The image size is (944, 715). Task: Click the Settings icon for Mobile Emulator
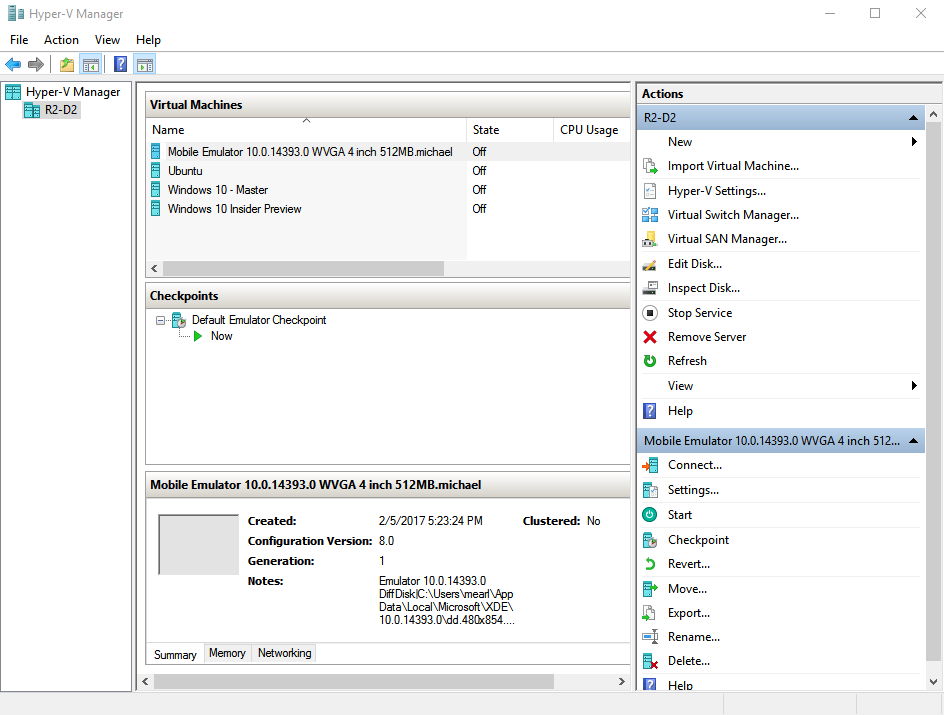pyautogui.click(x=650, y=490)
